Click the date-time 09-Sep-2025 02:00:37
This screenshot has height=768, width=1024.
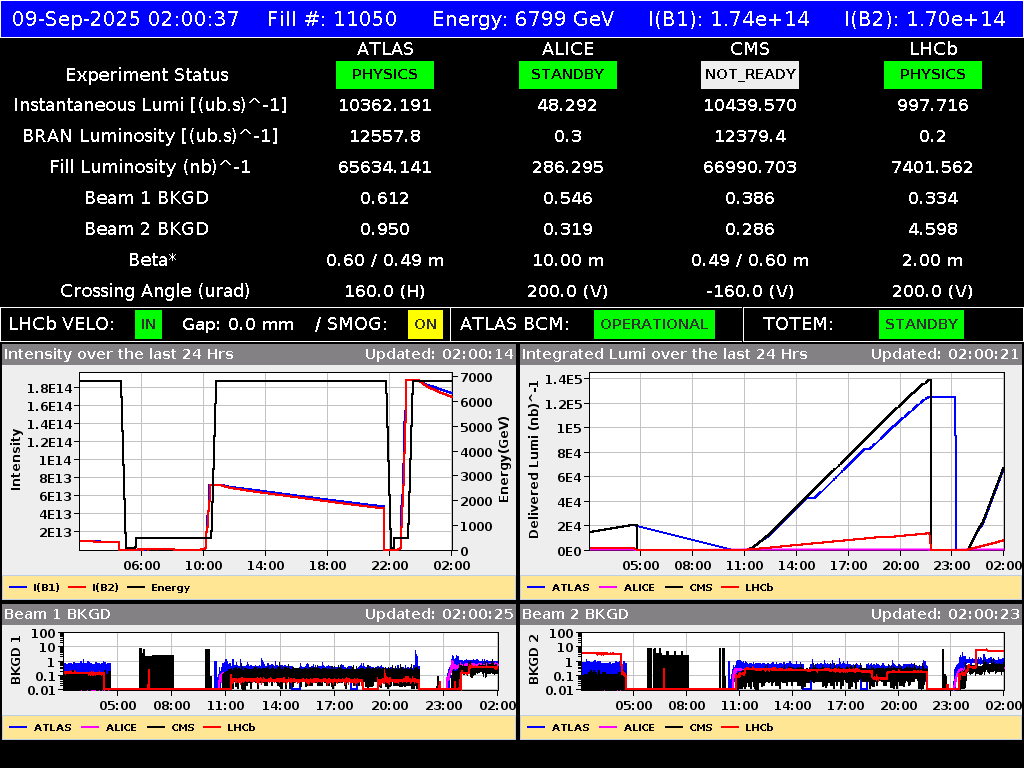pos(125,19)
